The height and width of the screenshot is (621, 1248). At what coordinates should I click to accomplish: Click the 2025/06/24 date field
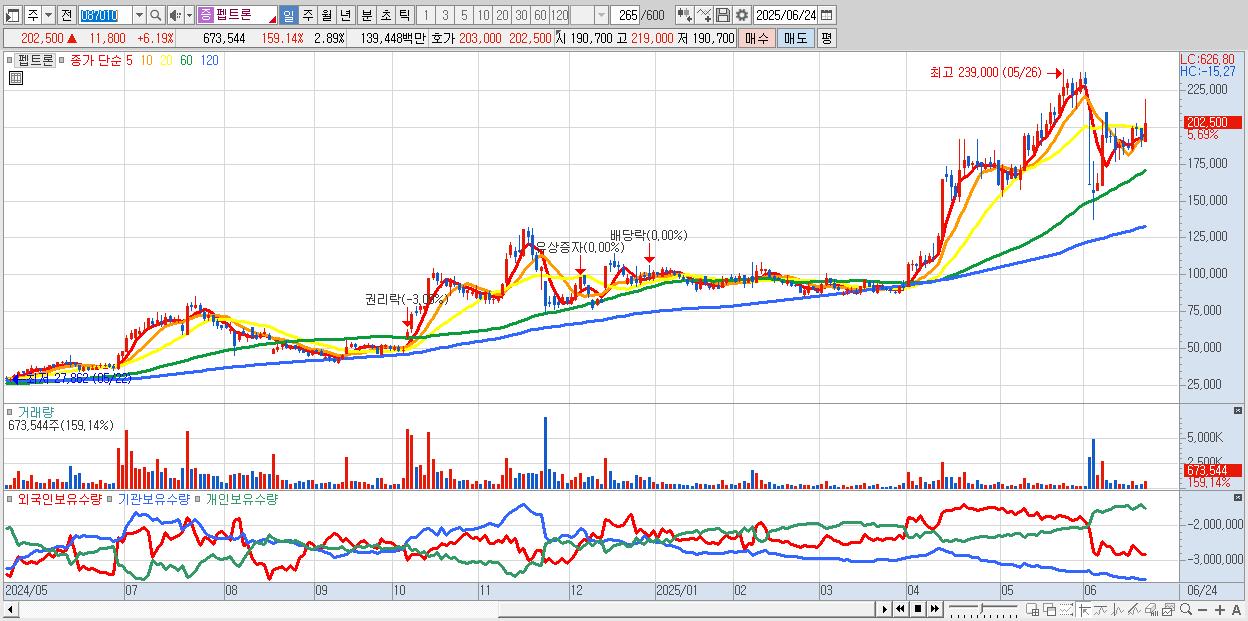pyautogui.click(x=785, y=15)
